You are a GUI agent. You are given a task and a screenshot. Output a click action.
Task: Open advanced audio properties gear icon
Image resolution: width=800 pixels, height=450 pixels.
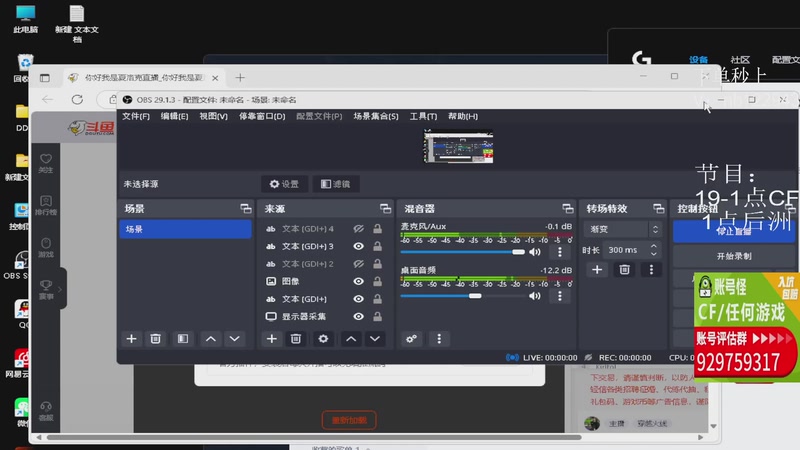point(412,339)
